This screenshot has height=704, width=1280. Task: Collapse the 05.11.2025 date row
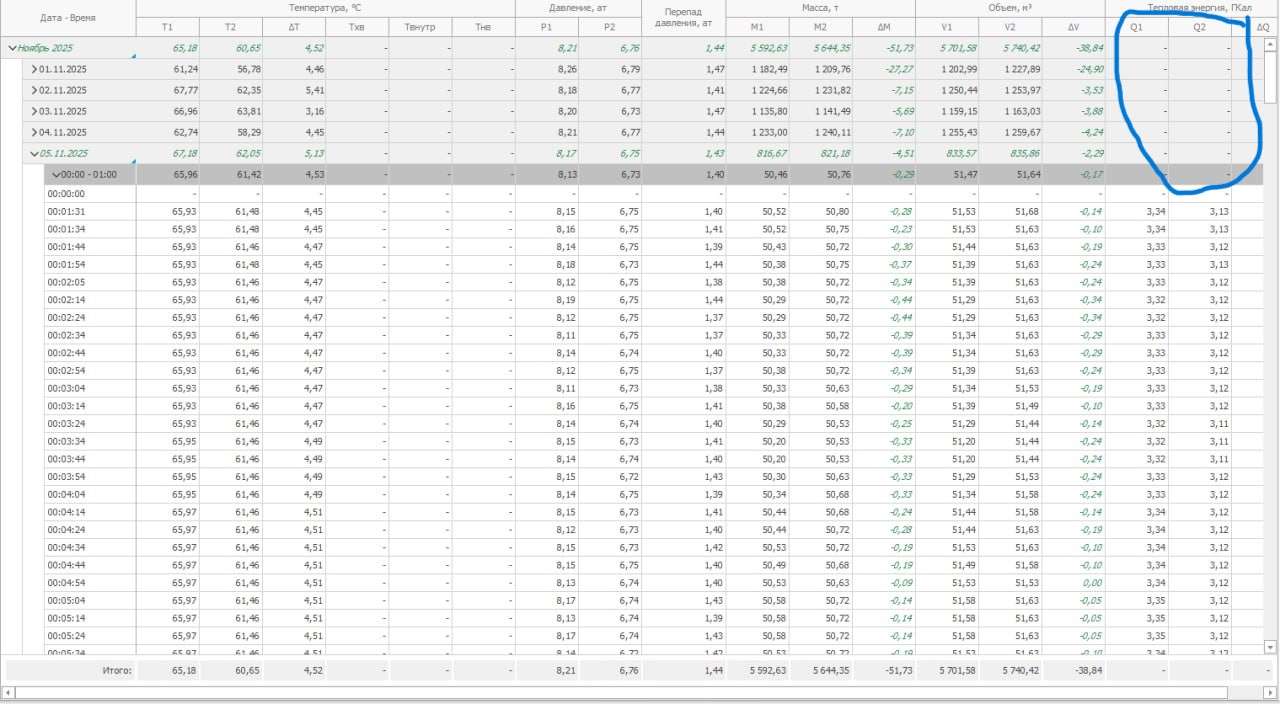(x=34, y=153)
